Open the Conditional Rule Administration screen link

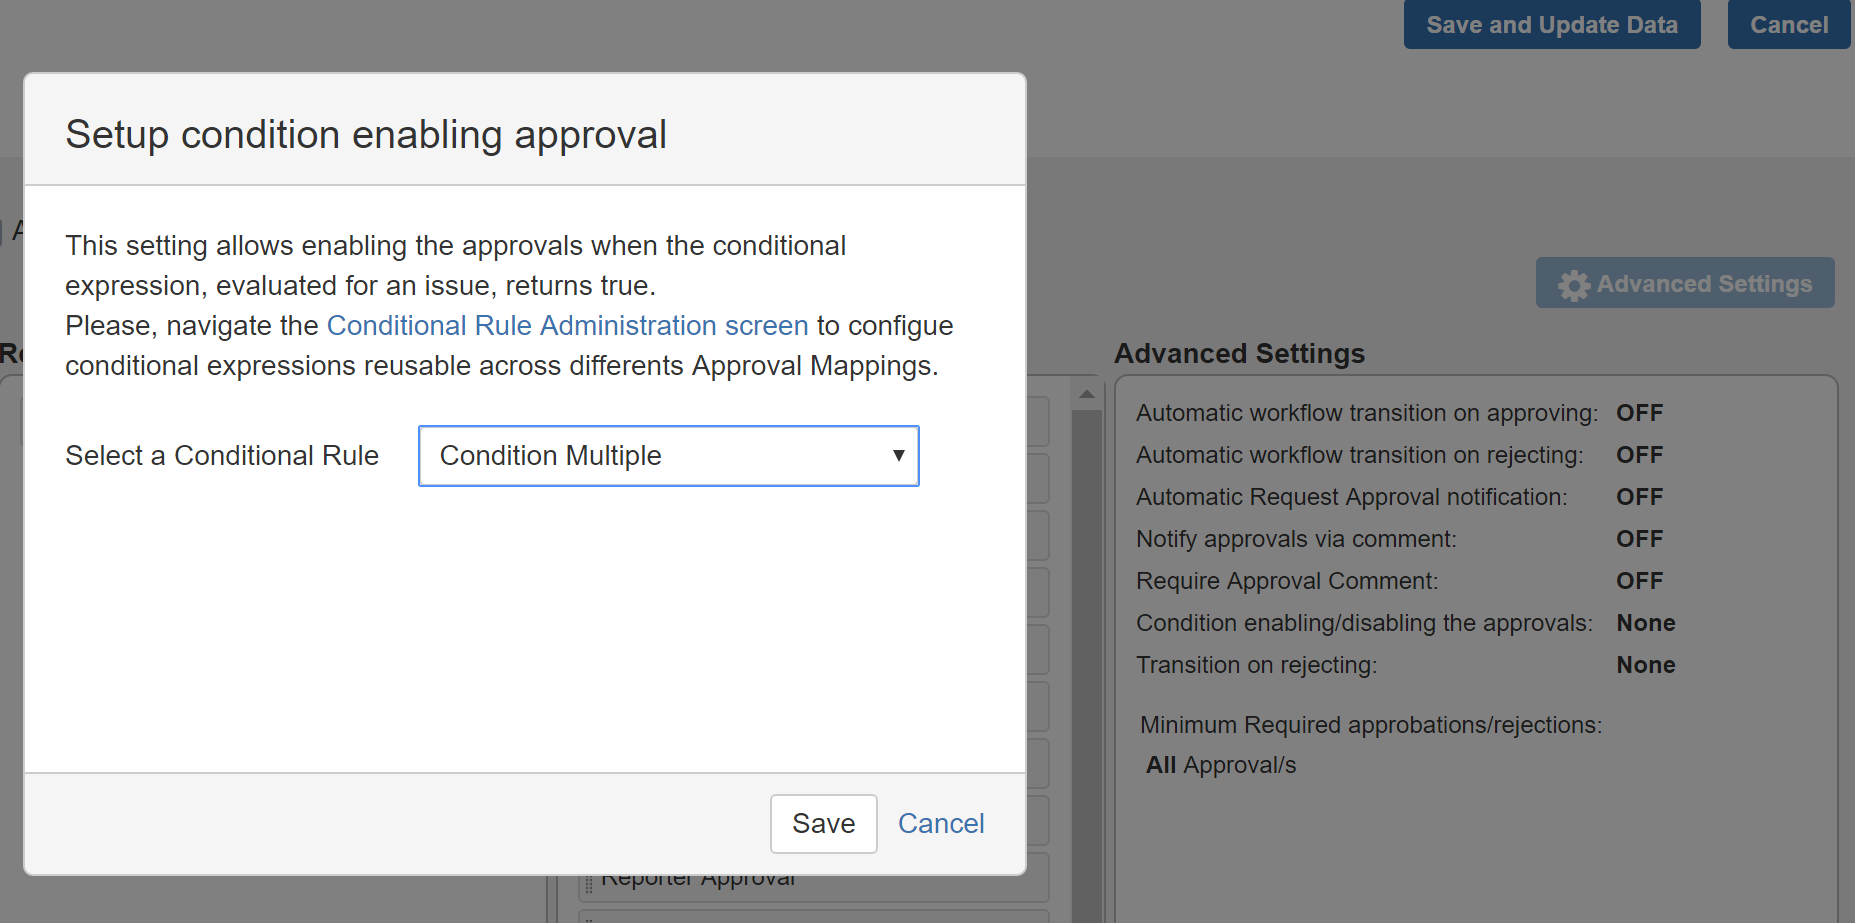coord(567,326)
